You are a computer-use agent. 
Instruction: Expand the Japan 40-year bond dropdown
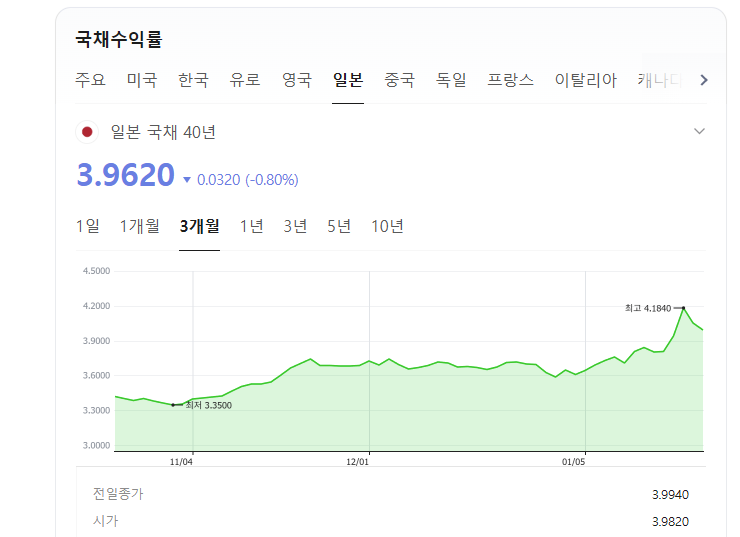point(699,132)
